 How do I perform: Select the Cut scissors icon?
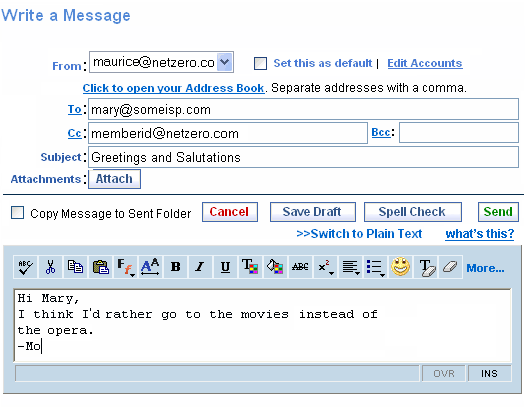50,267
